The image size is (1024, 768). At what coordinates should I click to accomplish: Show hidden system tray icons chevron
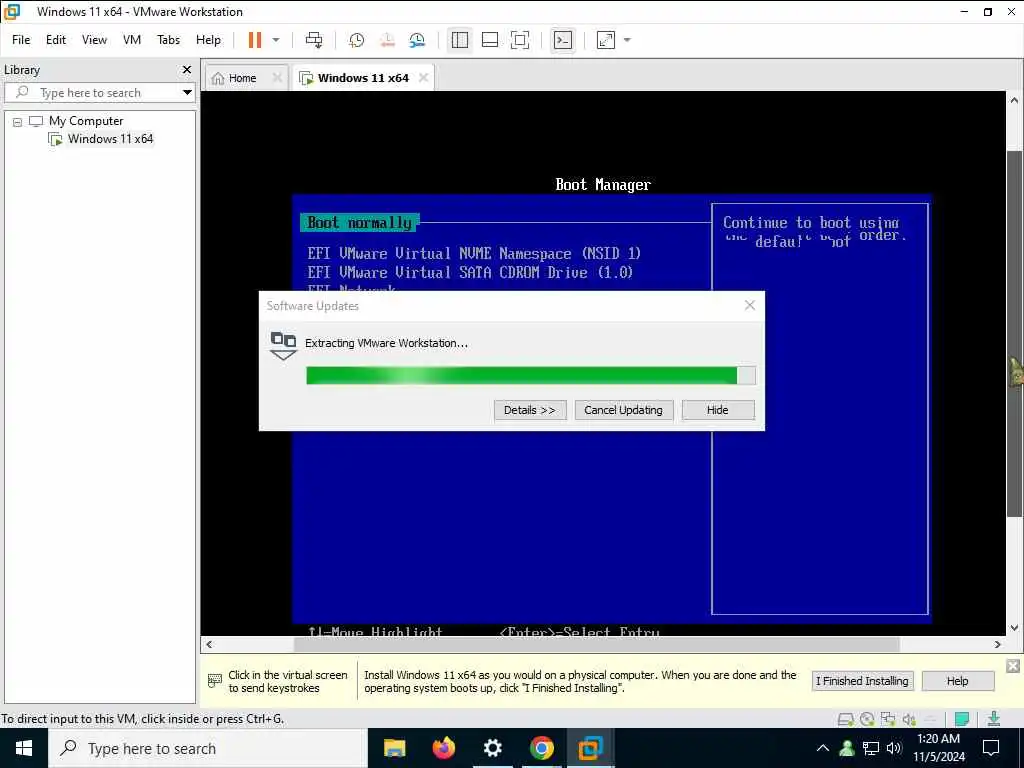pyautogui.click(x=823, y=748)
